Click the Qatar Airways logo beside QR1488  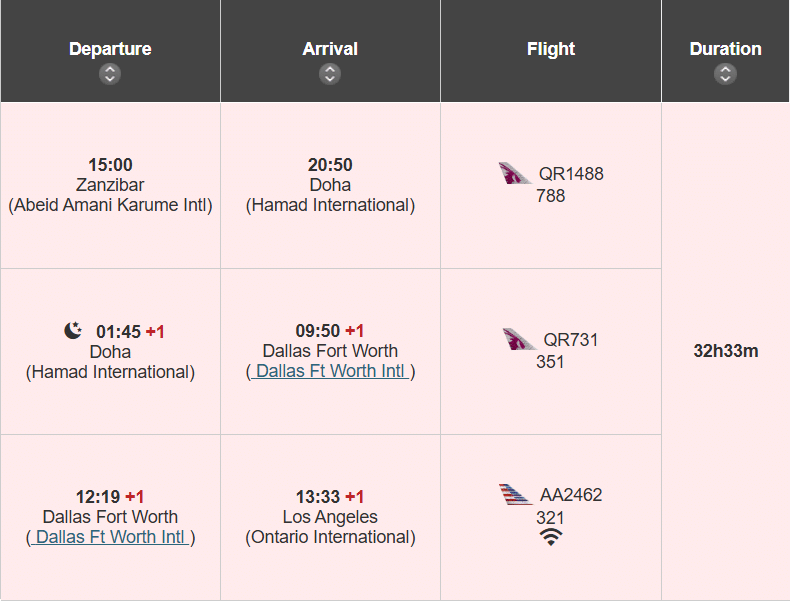click(515, 174)
